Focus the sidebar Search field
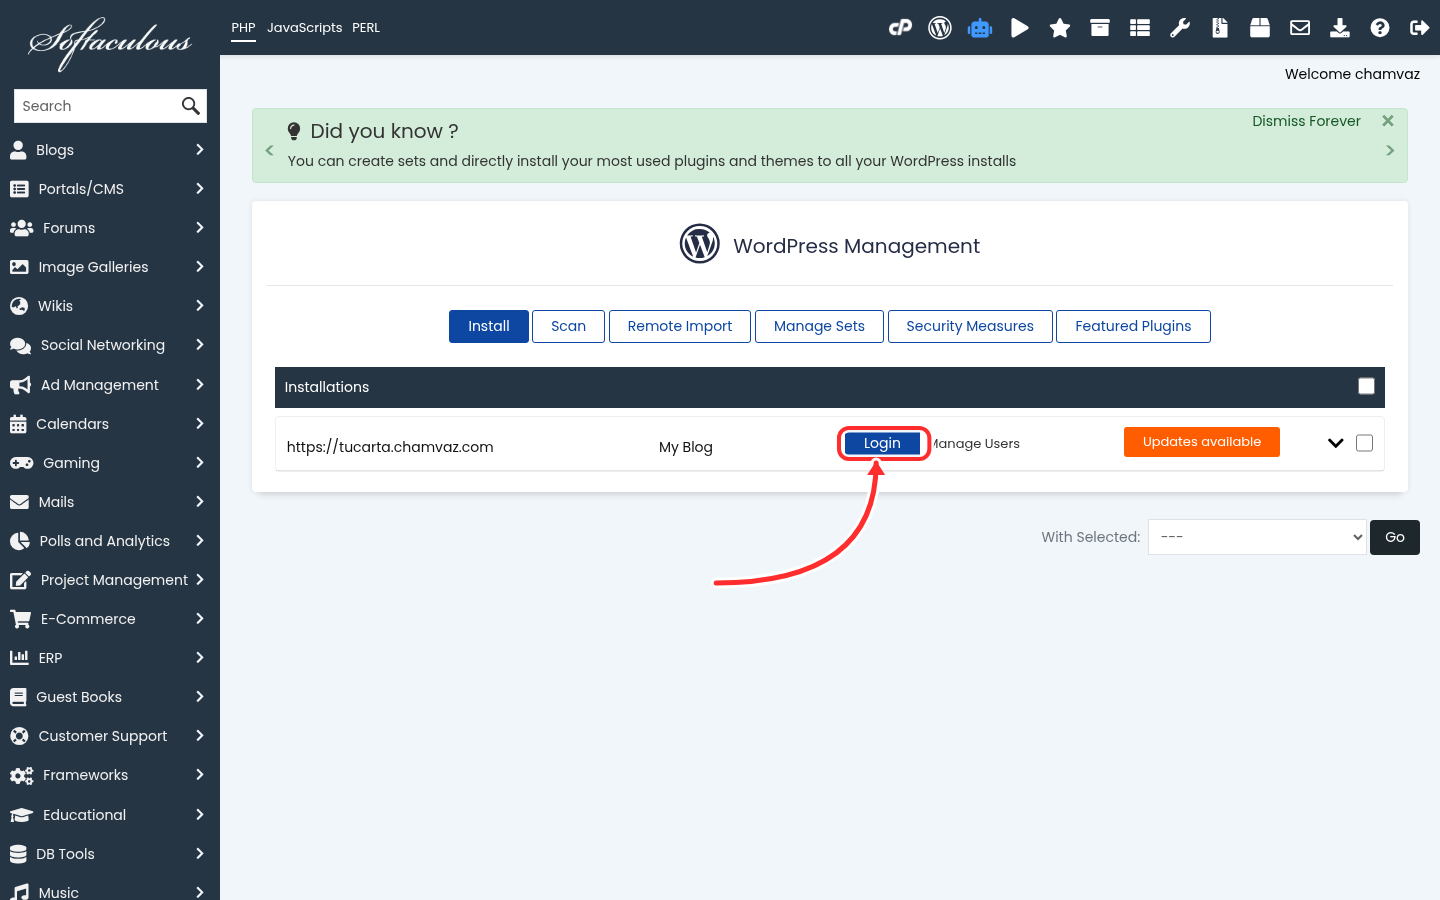This screenshot has width=1440, height=900. pyautogui.click(x=96, y=106)
